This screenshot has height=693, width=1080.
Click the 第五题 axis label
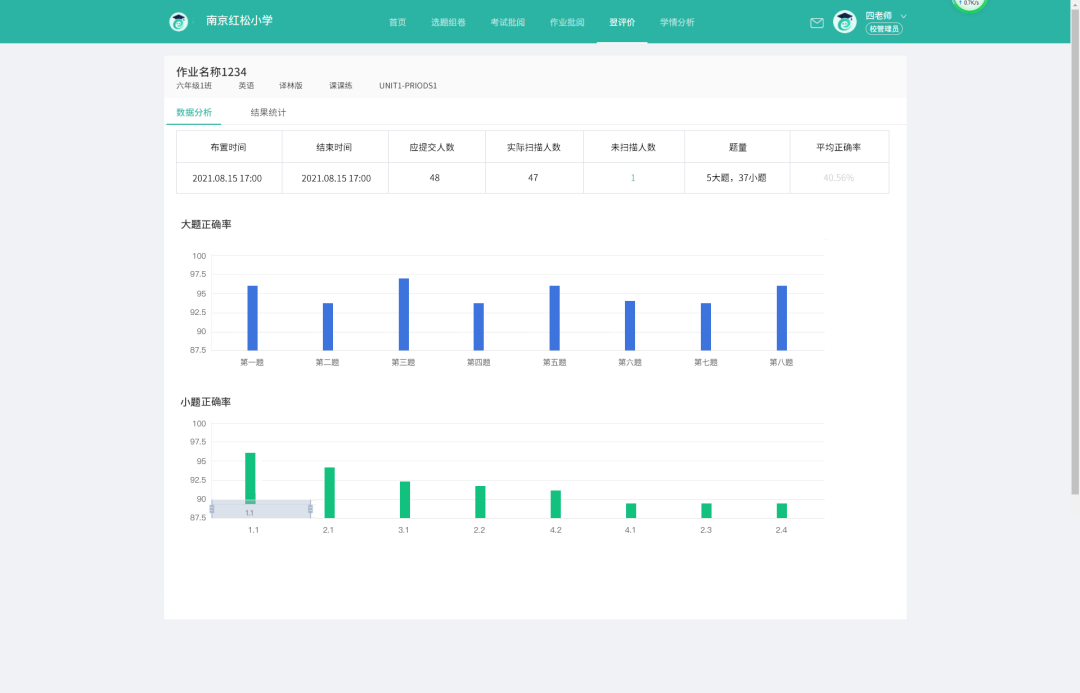(554, 362)
